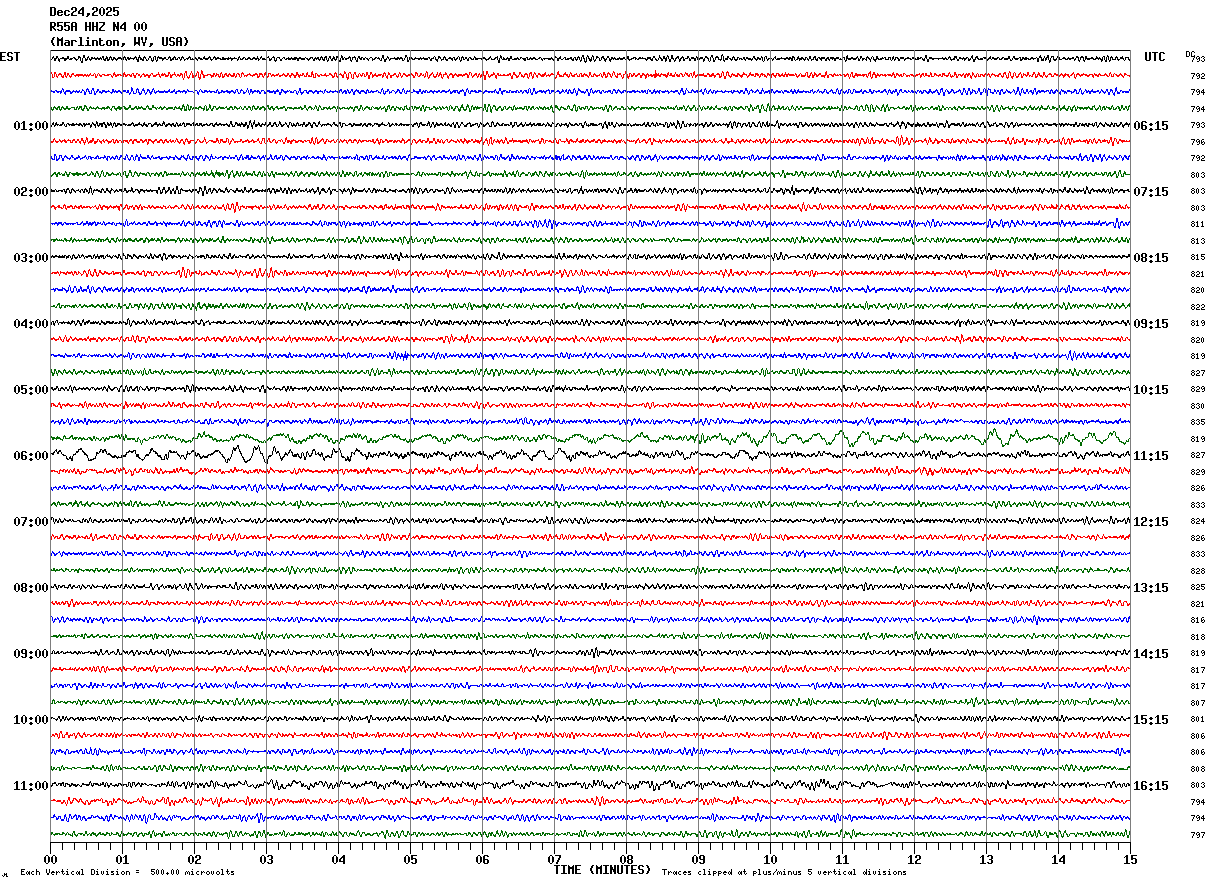This screenshot has height=886, width=1210.
Task: Click DC offset value 801
Action: pyautogui.click(x=1197, y=720)
